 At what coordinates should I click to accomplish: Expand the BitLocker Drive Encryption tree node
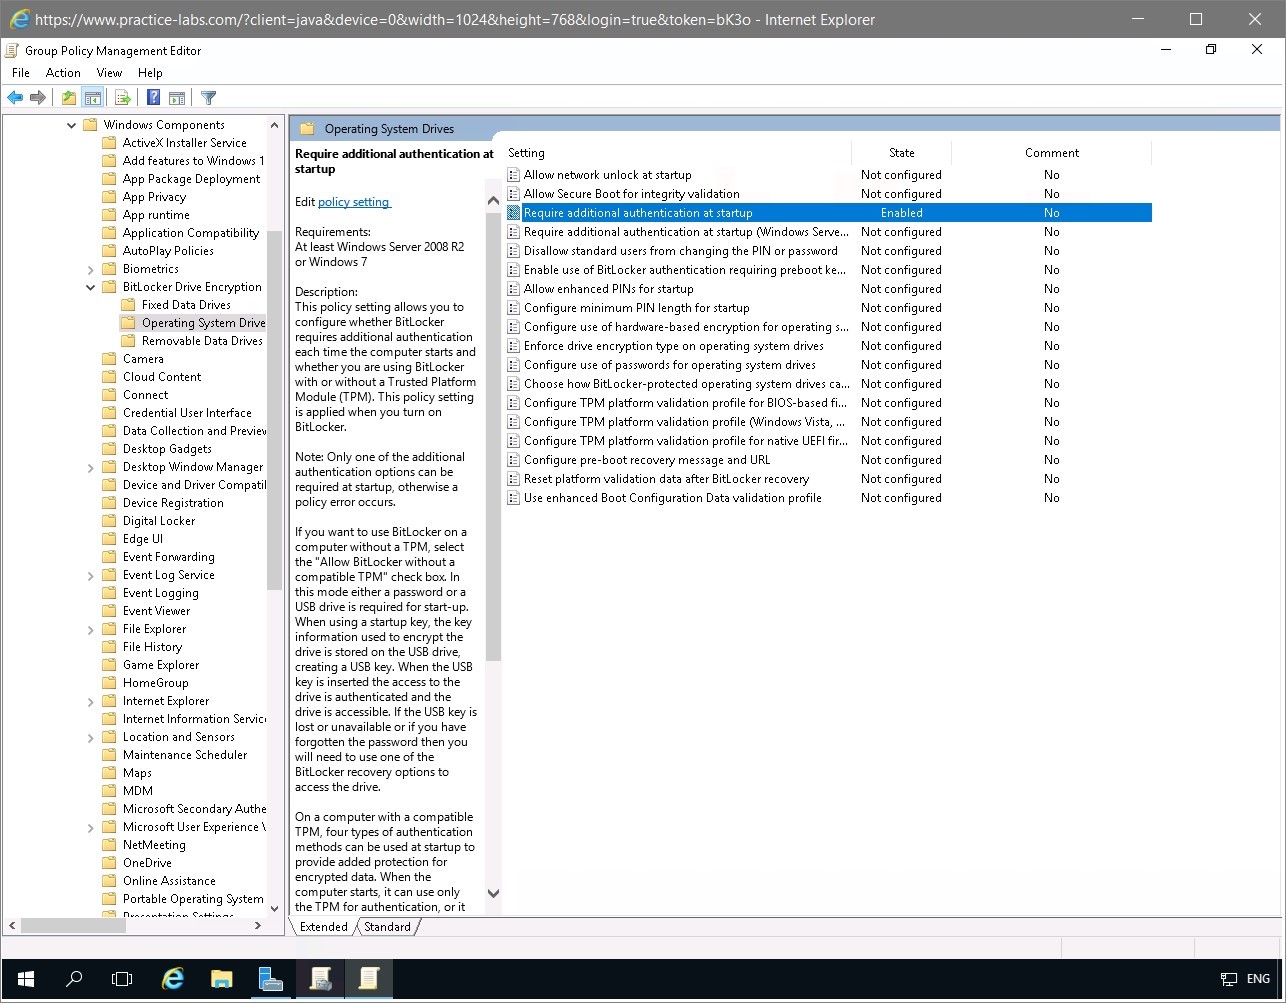pos(90,286)
